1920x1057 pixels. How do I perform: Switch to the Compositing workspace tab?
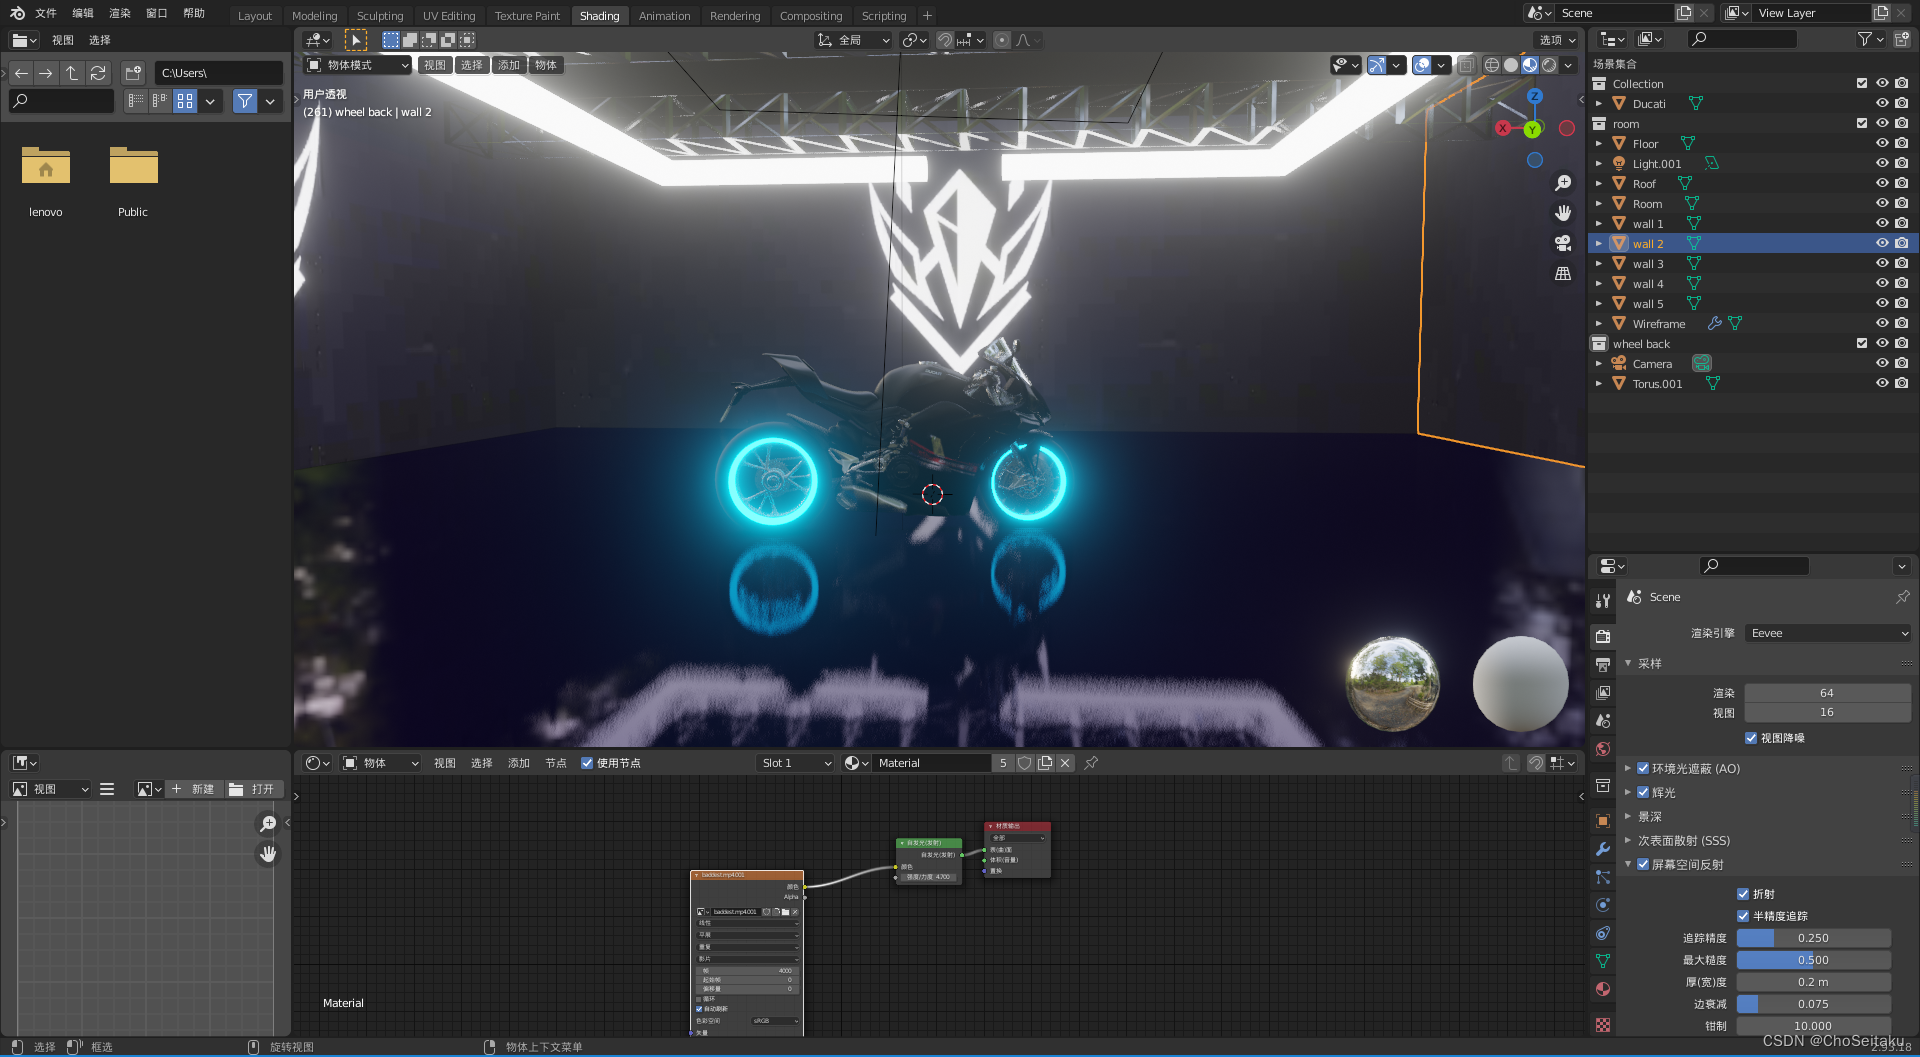click(x=811, y=16)
